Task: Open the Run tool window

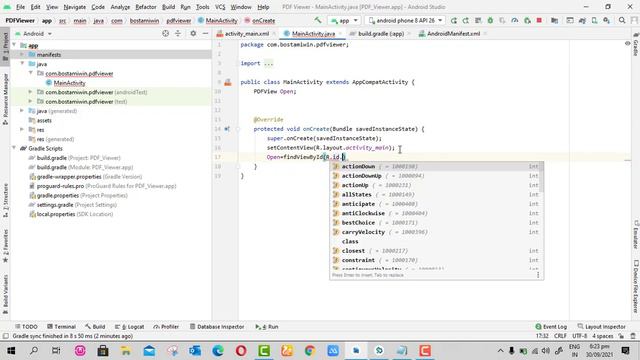Action: 267,327
